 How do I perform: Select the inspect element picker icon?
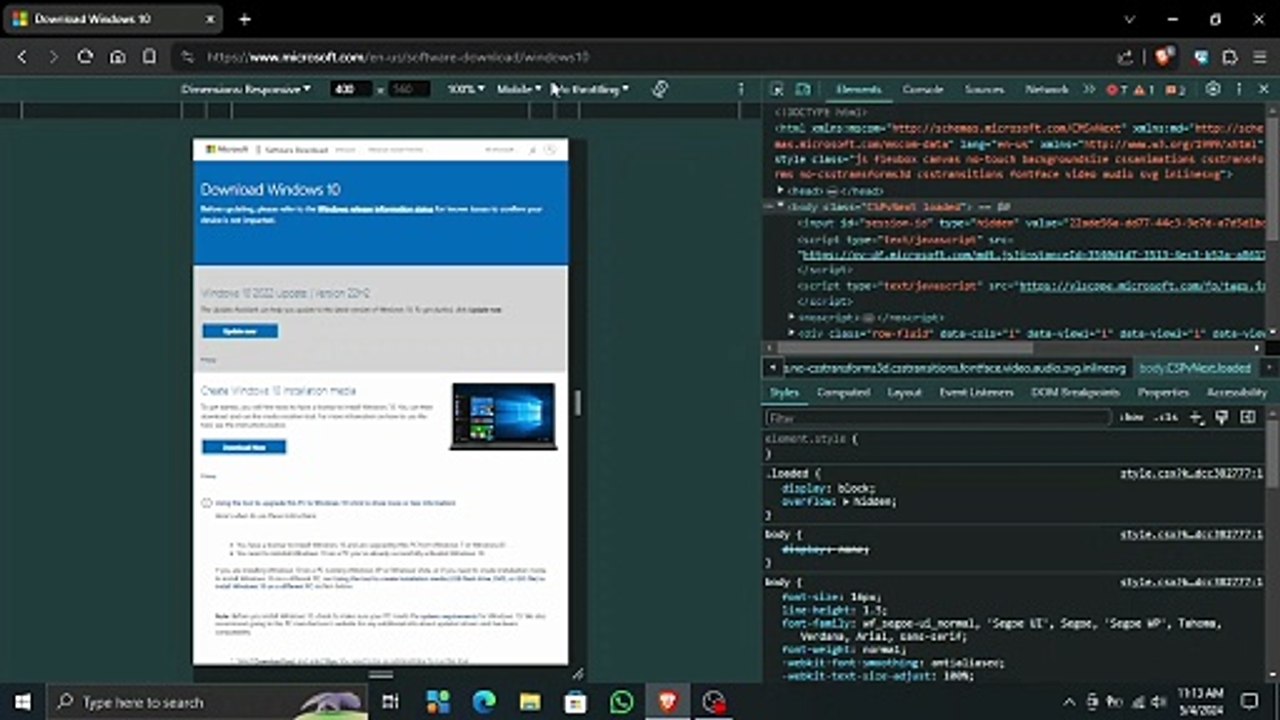click(x=777, y=89)
